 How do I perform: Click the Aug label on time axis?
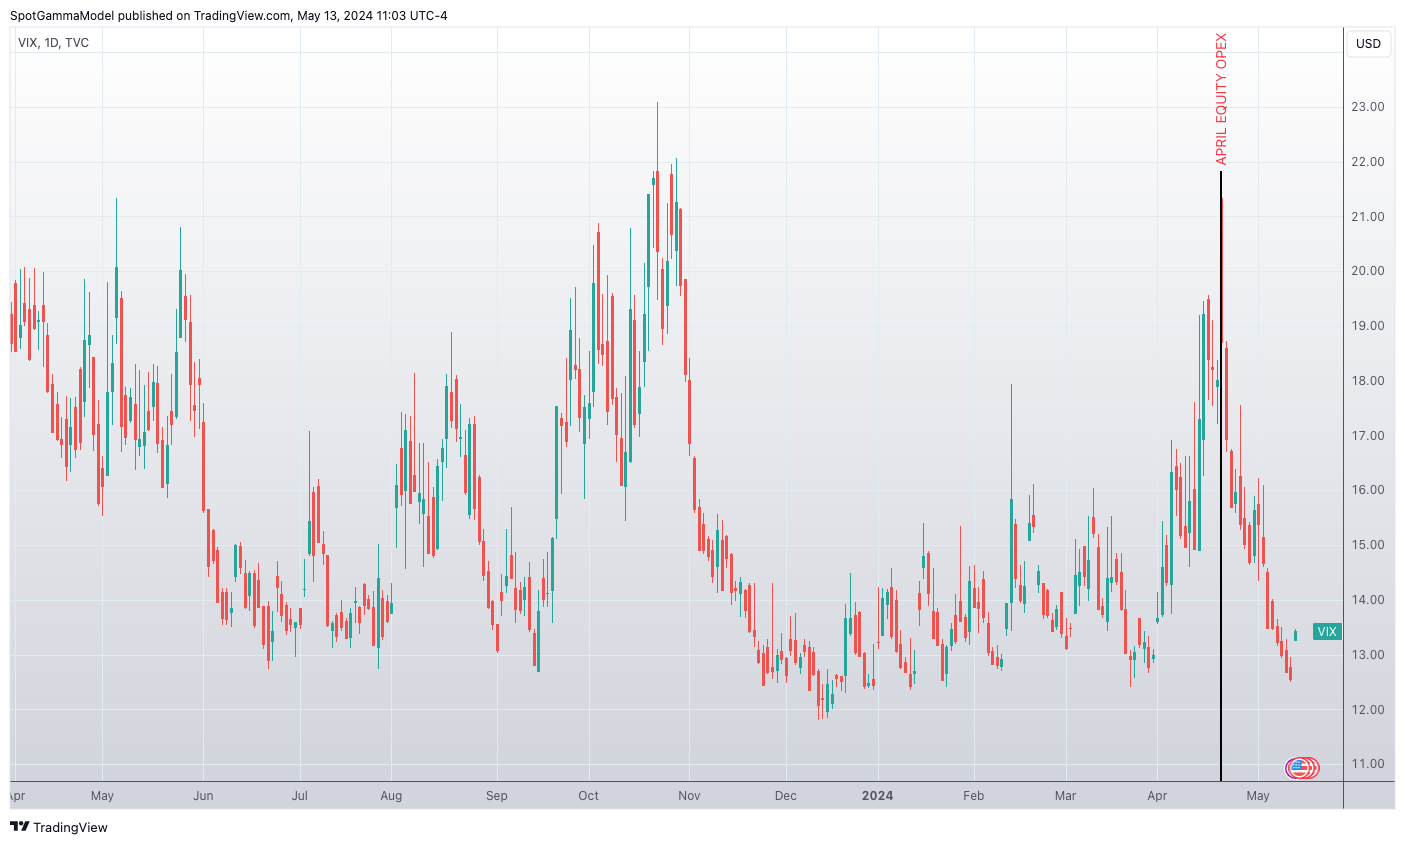click(x=391, y=796)
